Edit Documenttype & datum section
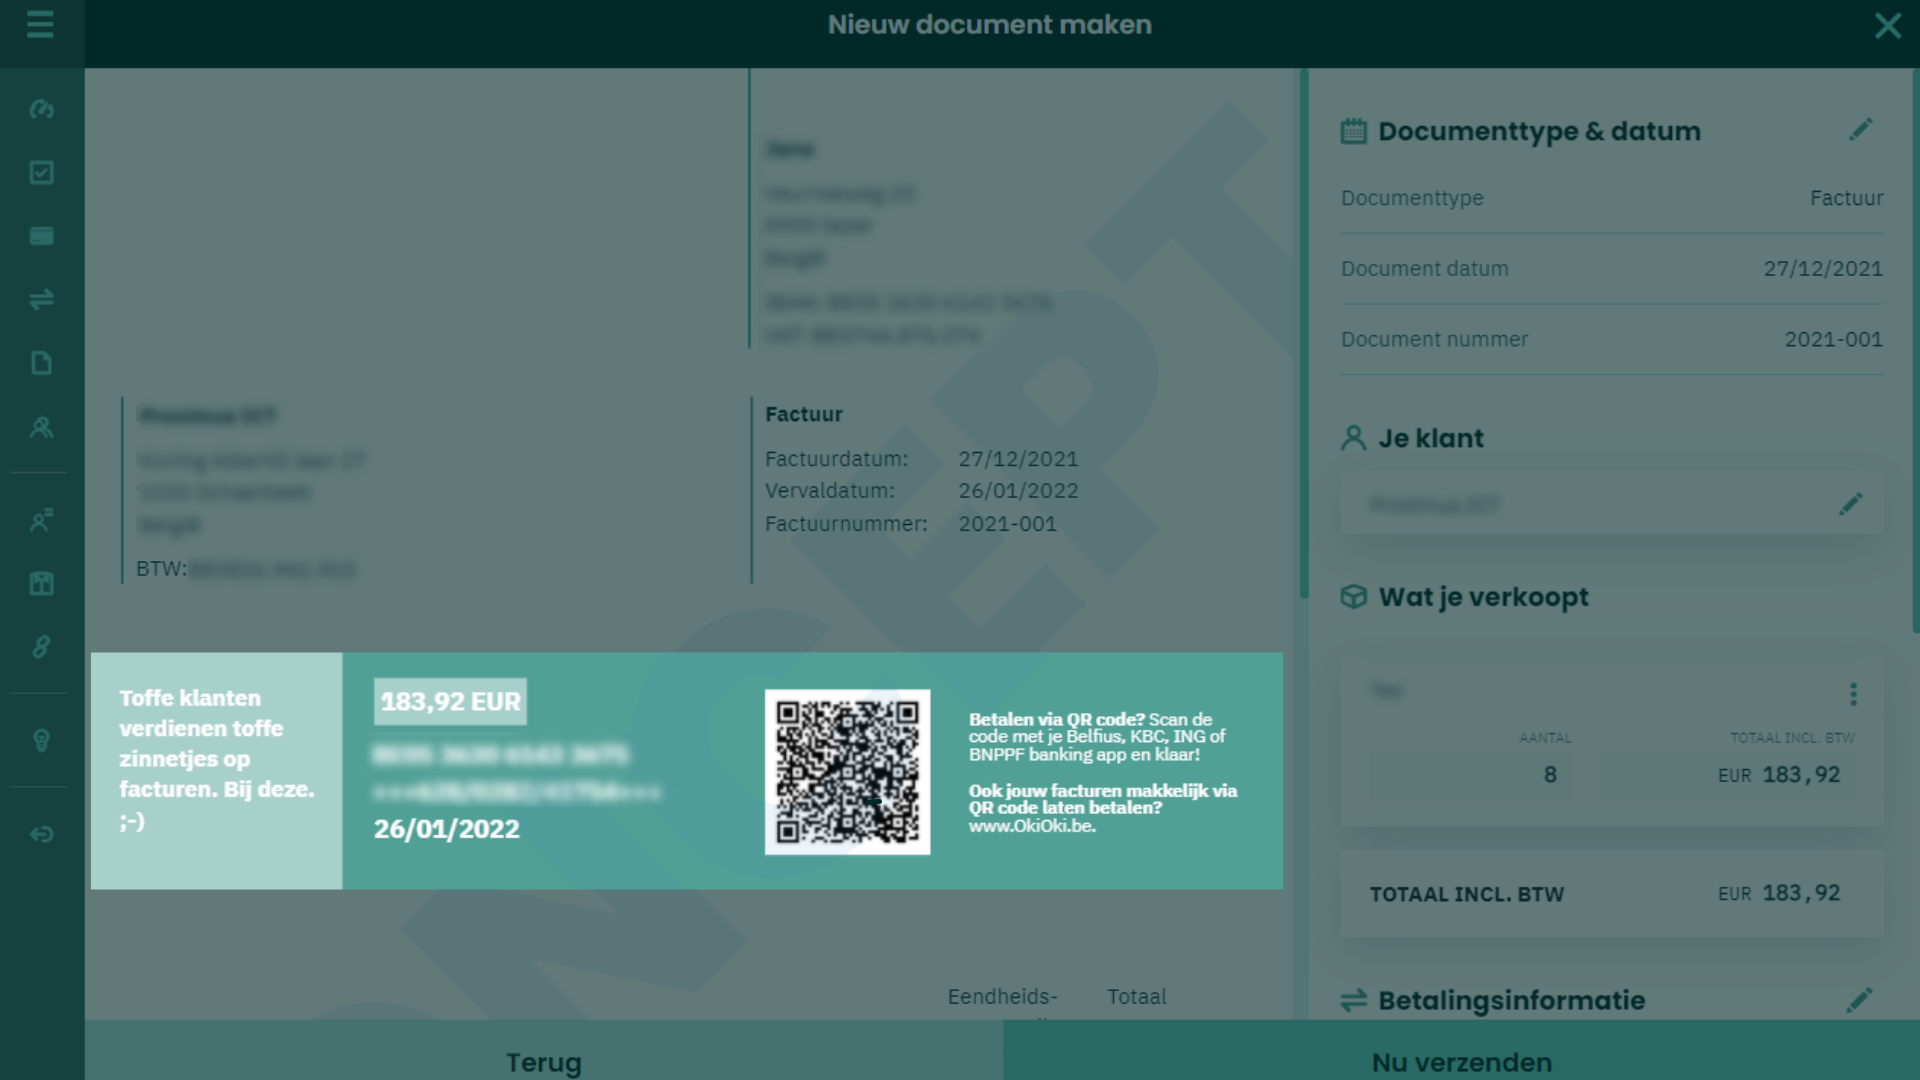Viewport: 1920px width, 1080px height. coord(1860,130)
